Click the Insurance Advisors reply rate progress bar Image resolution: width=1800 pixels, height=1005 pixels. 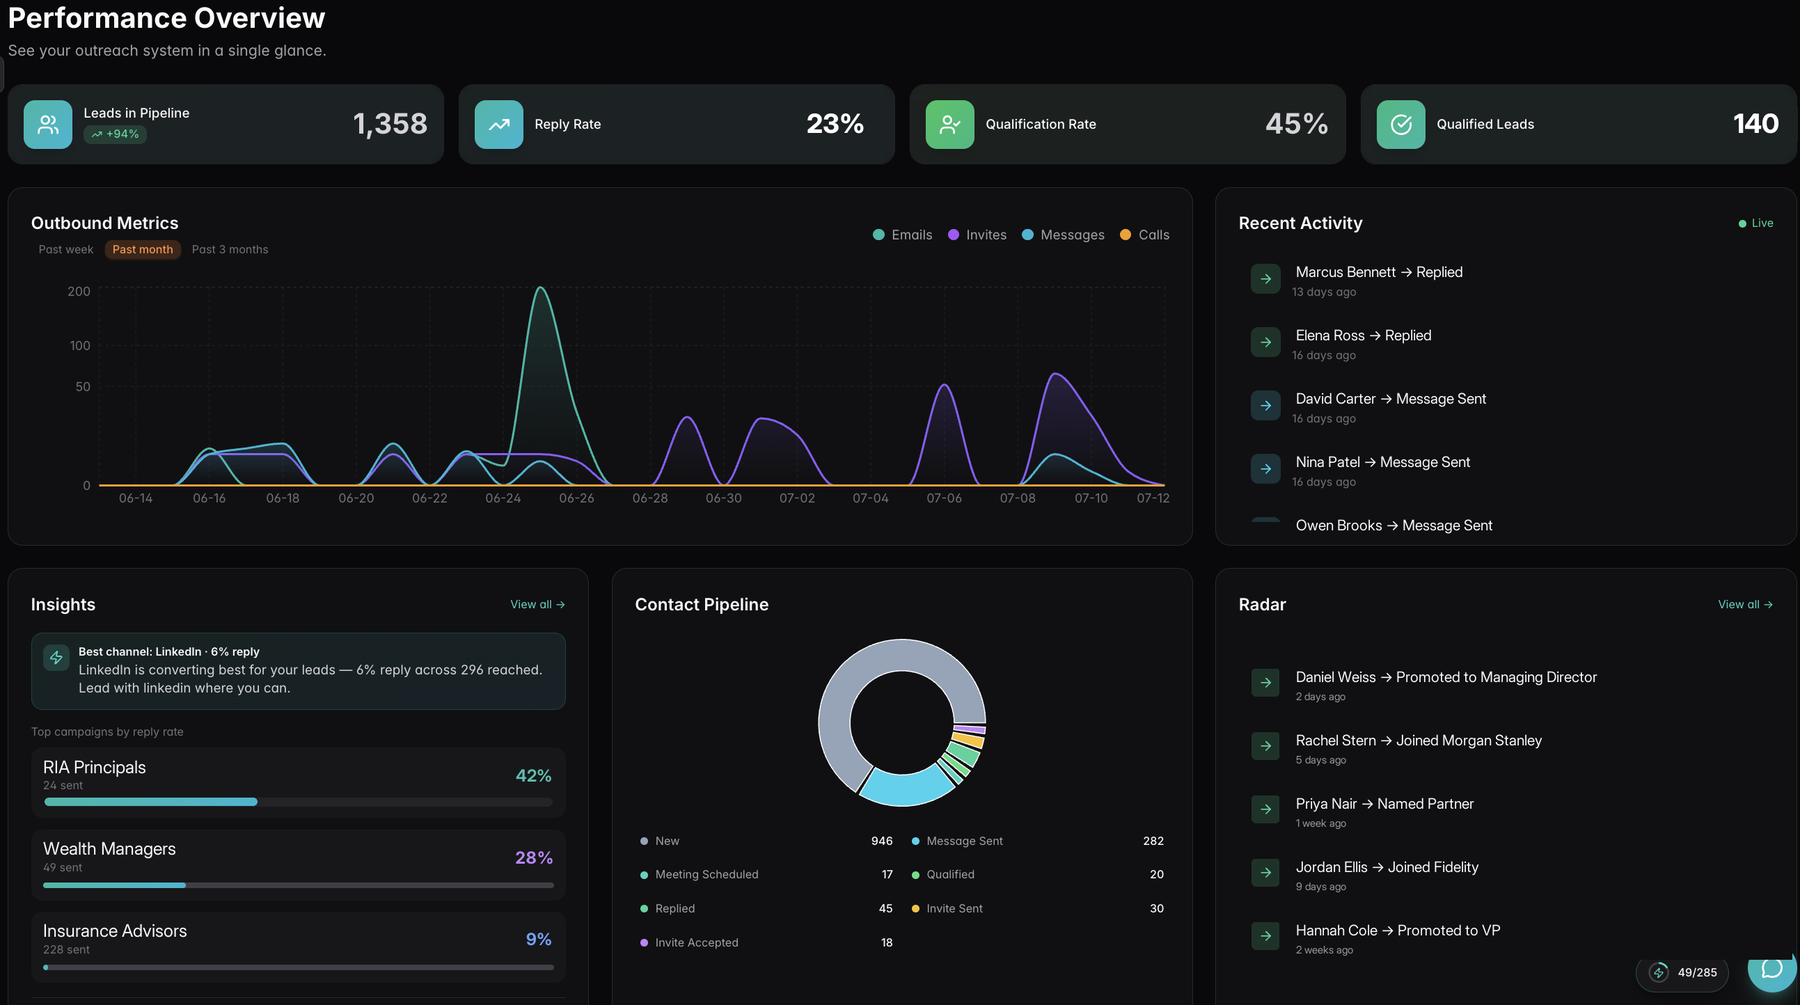click(298, 967)
